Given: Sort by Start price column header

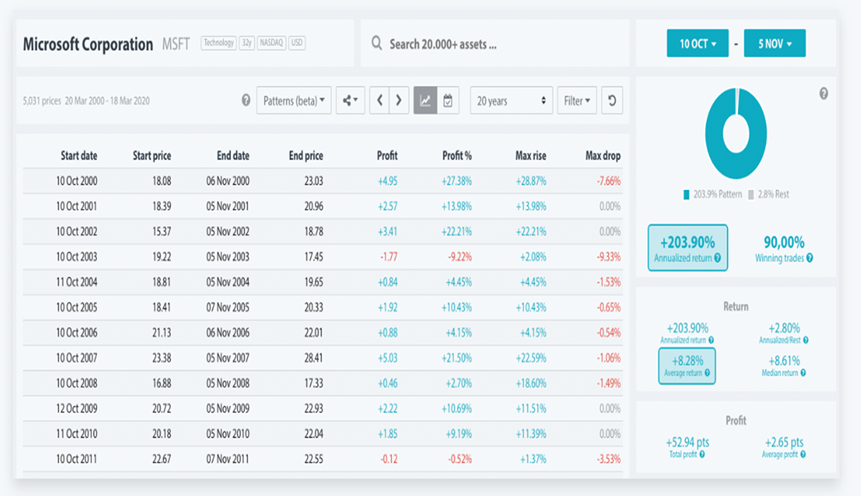Looking at the screenshot, I should [x=152, y=155].
